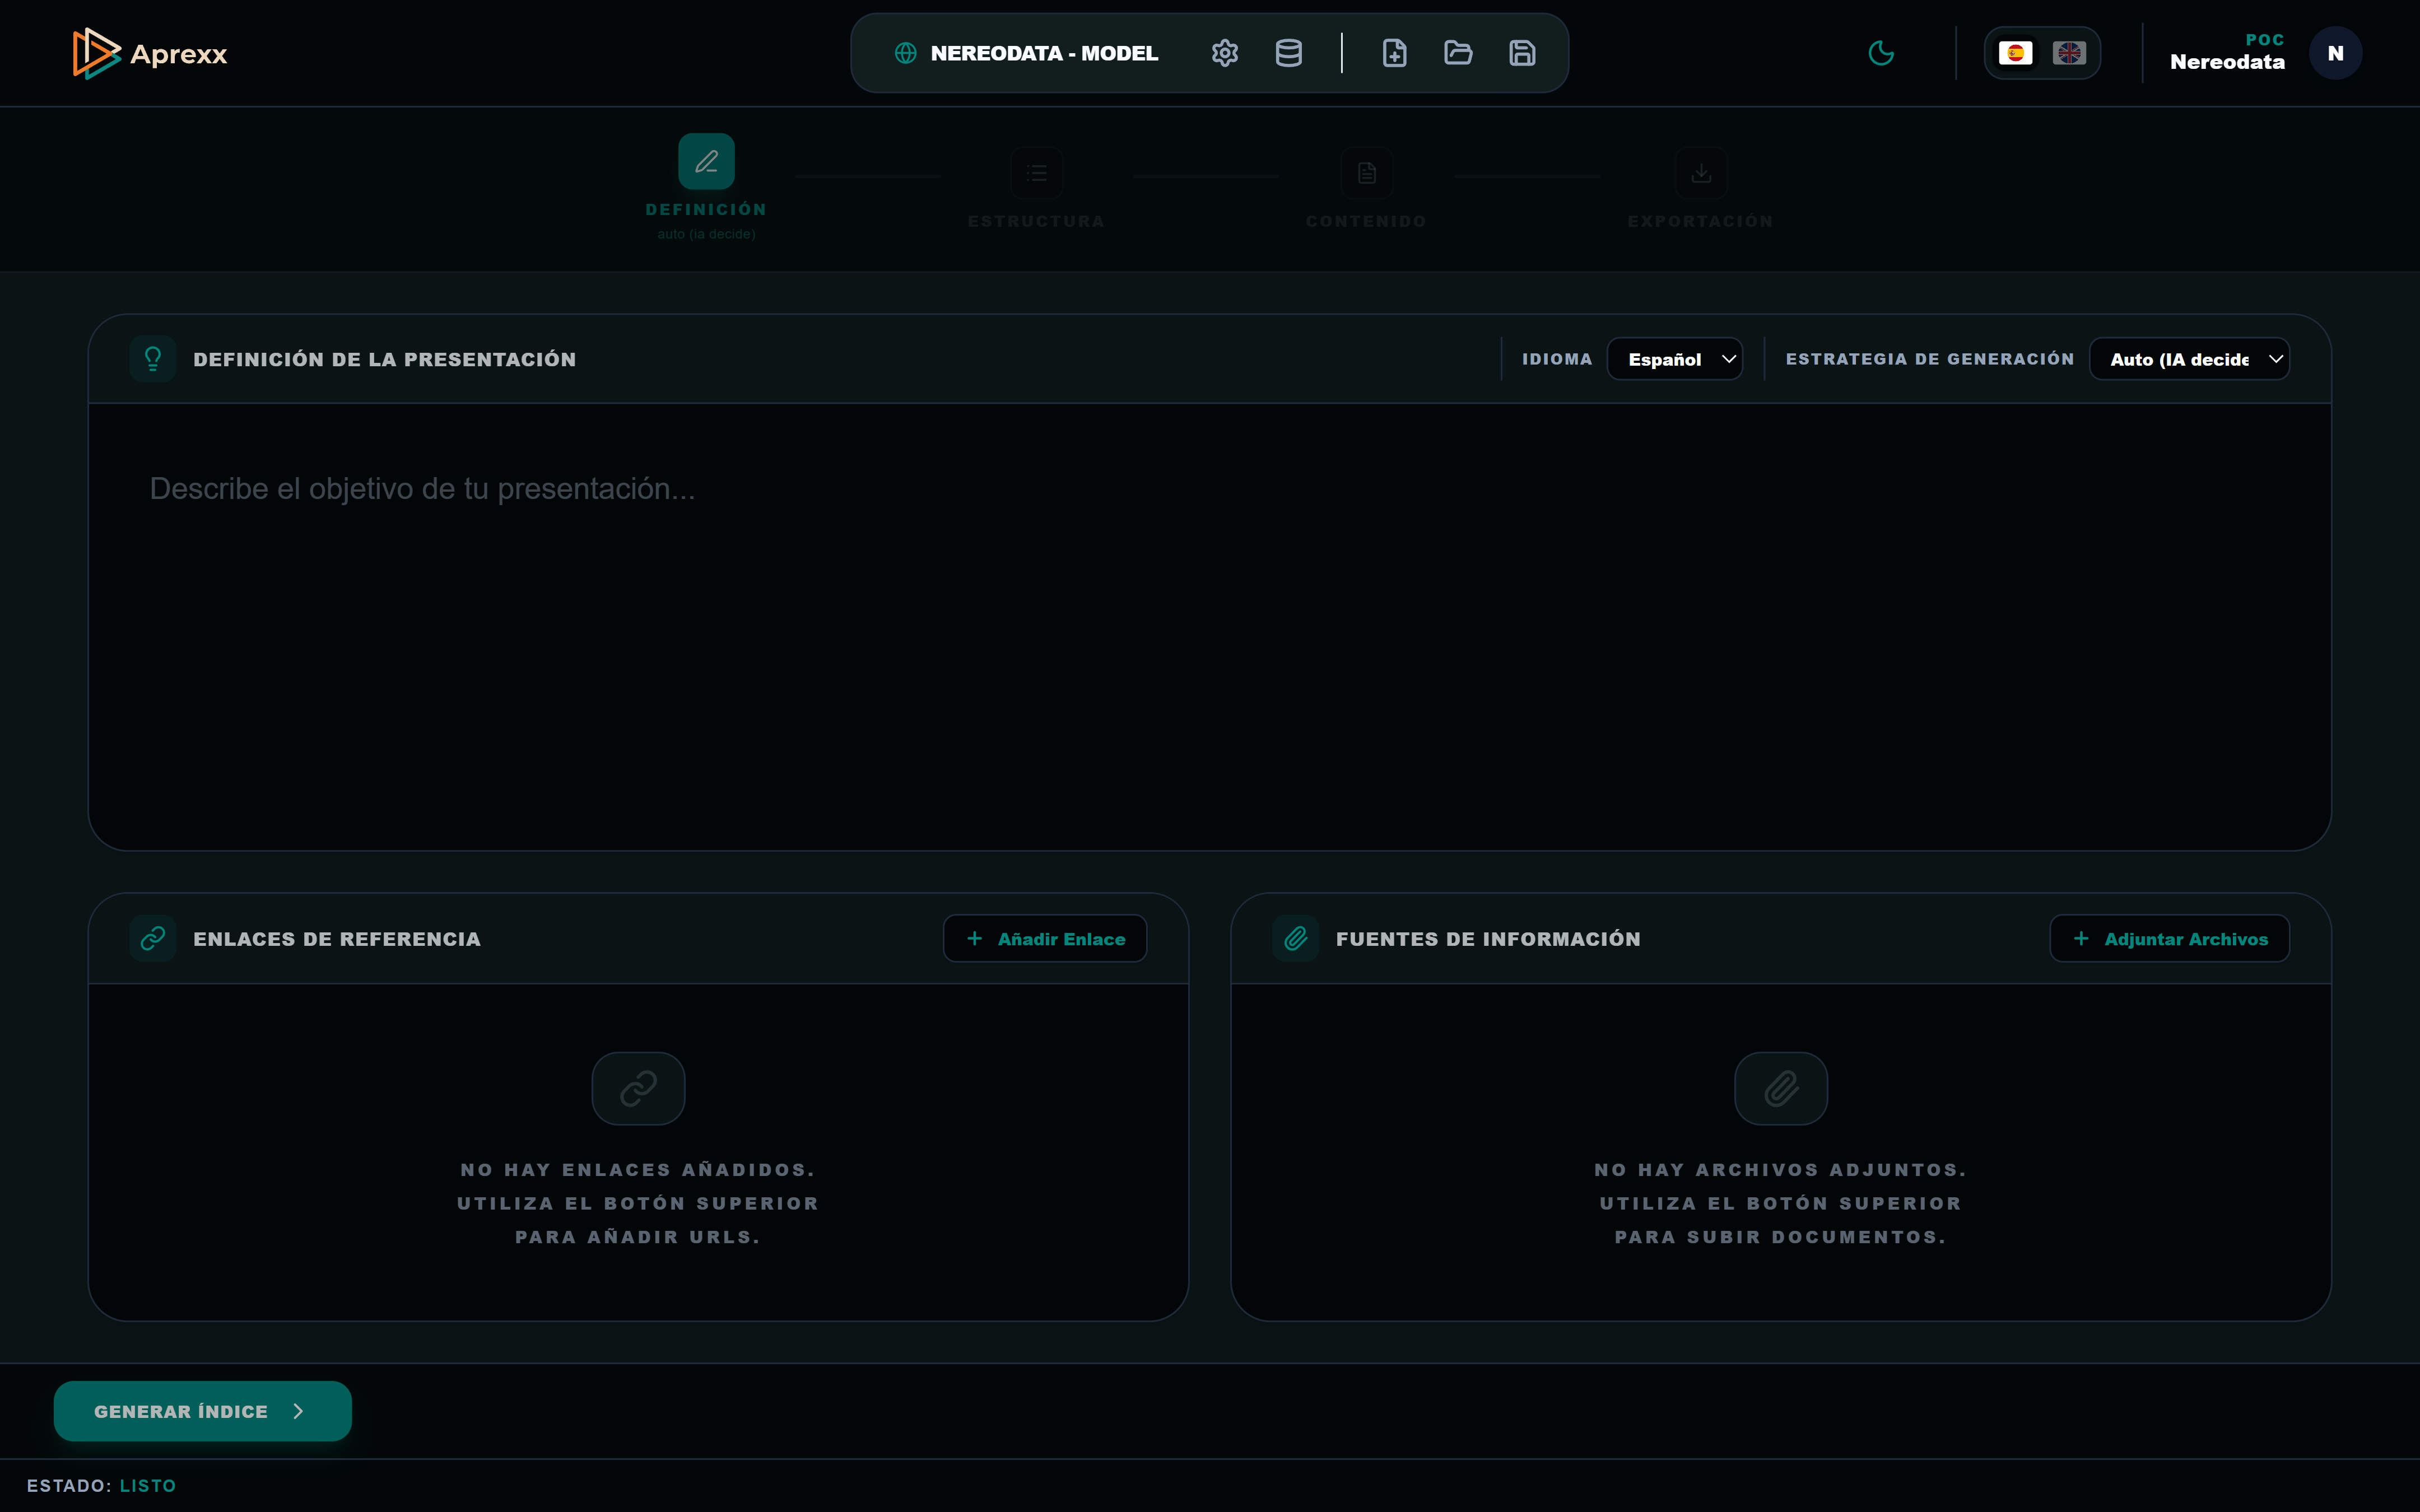Click the link icon by Enlaces de Referencia
The image size is (2420, 1512).
[153, 938]
